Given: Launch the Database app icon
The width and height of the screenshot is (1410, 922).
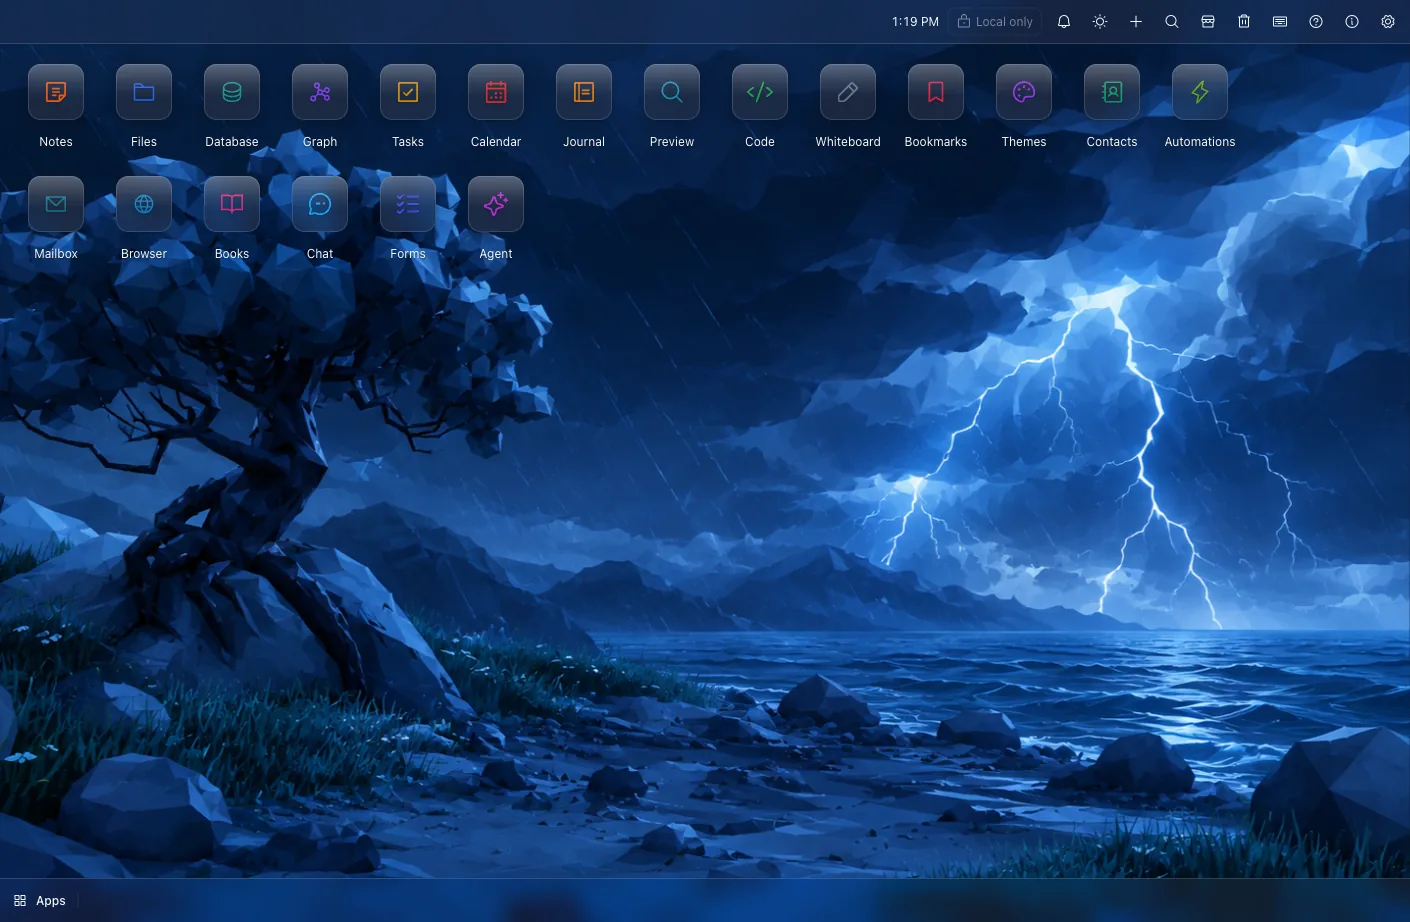Looking at the screenshot, I should tap(232, 92).
